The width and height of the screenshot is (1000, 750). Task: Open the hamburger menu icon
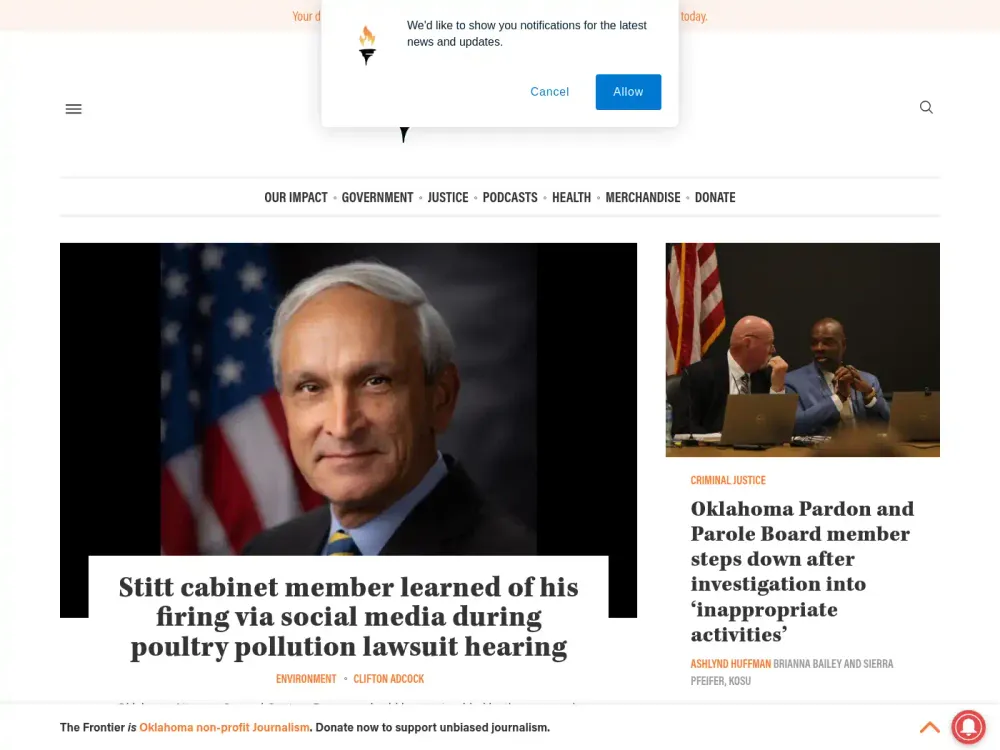(73, 109)
